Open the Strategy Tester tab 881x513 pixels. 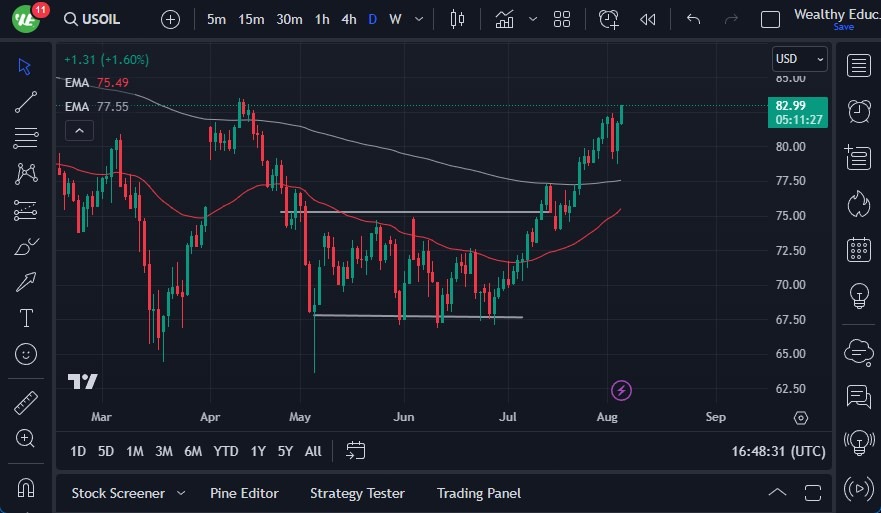pos(357,493)
